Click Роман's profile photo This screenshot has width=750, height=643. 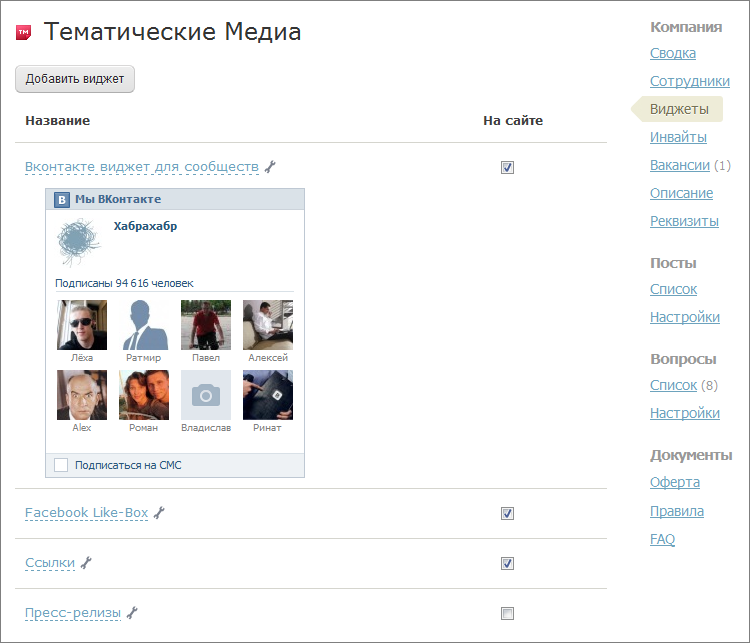pyautogui.click(x=143, y=395)
